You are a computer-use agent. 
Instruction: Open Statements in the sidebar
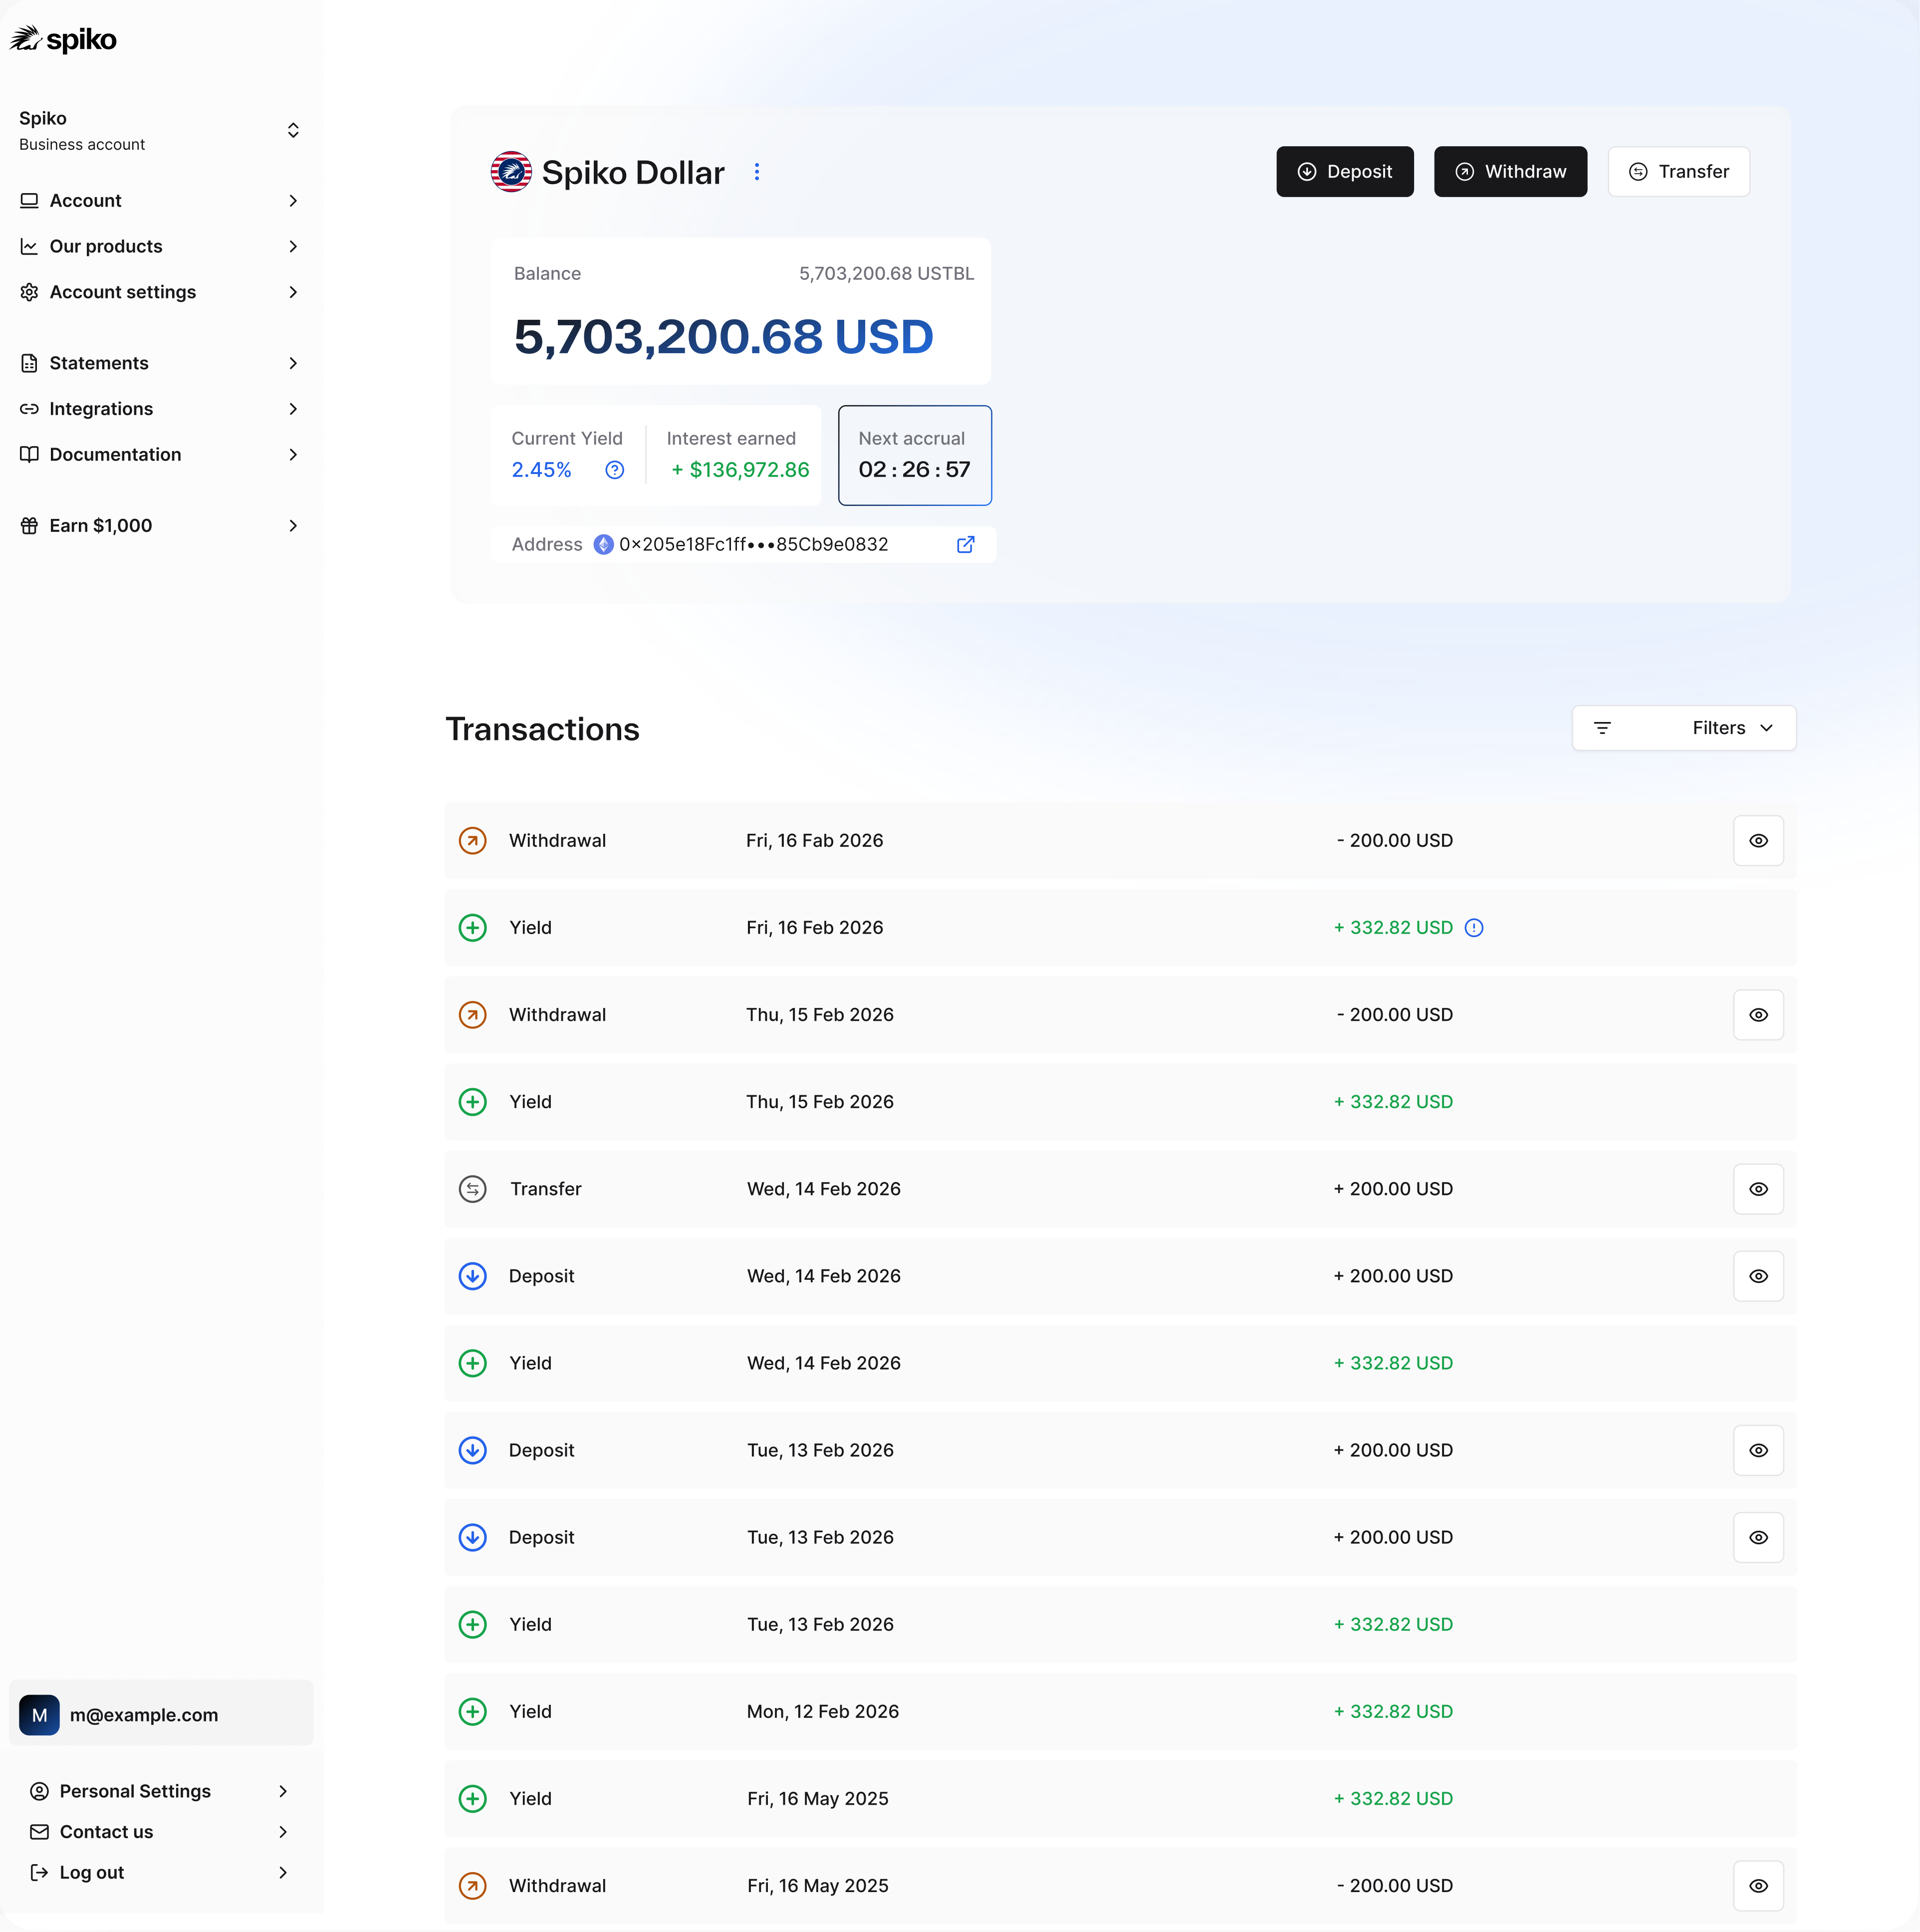(x=99, y=364)
